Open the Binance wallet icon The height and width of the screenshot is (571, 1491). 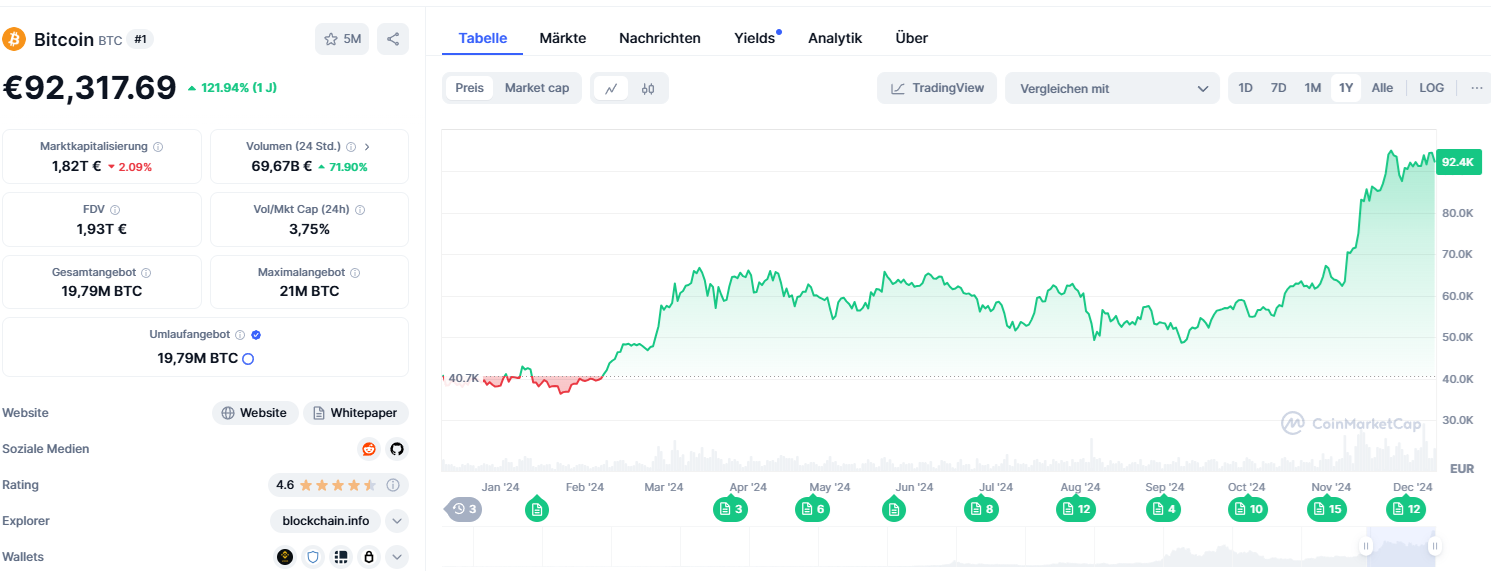coord(285,557)
